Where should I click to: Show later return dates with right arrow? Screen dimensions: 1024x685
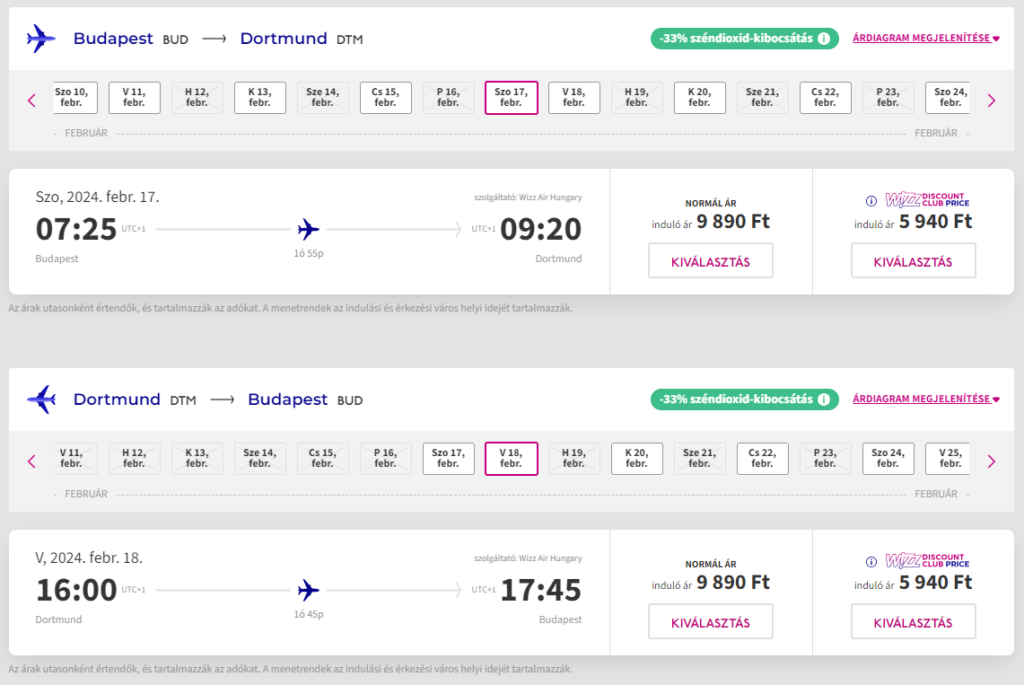point(991,461)
